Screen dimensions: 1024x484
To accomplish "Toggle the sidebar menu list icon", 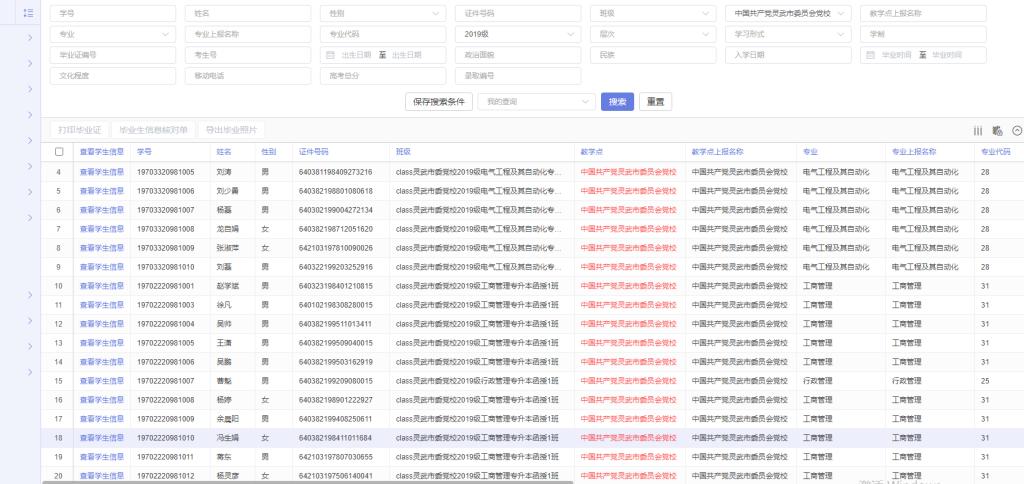I will [x=28, y=13].
